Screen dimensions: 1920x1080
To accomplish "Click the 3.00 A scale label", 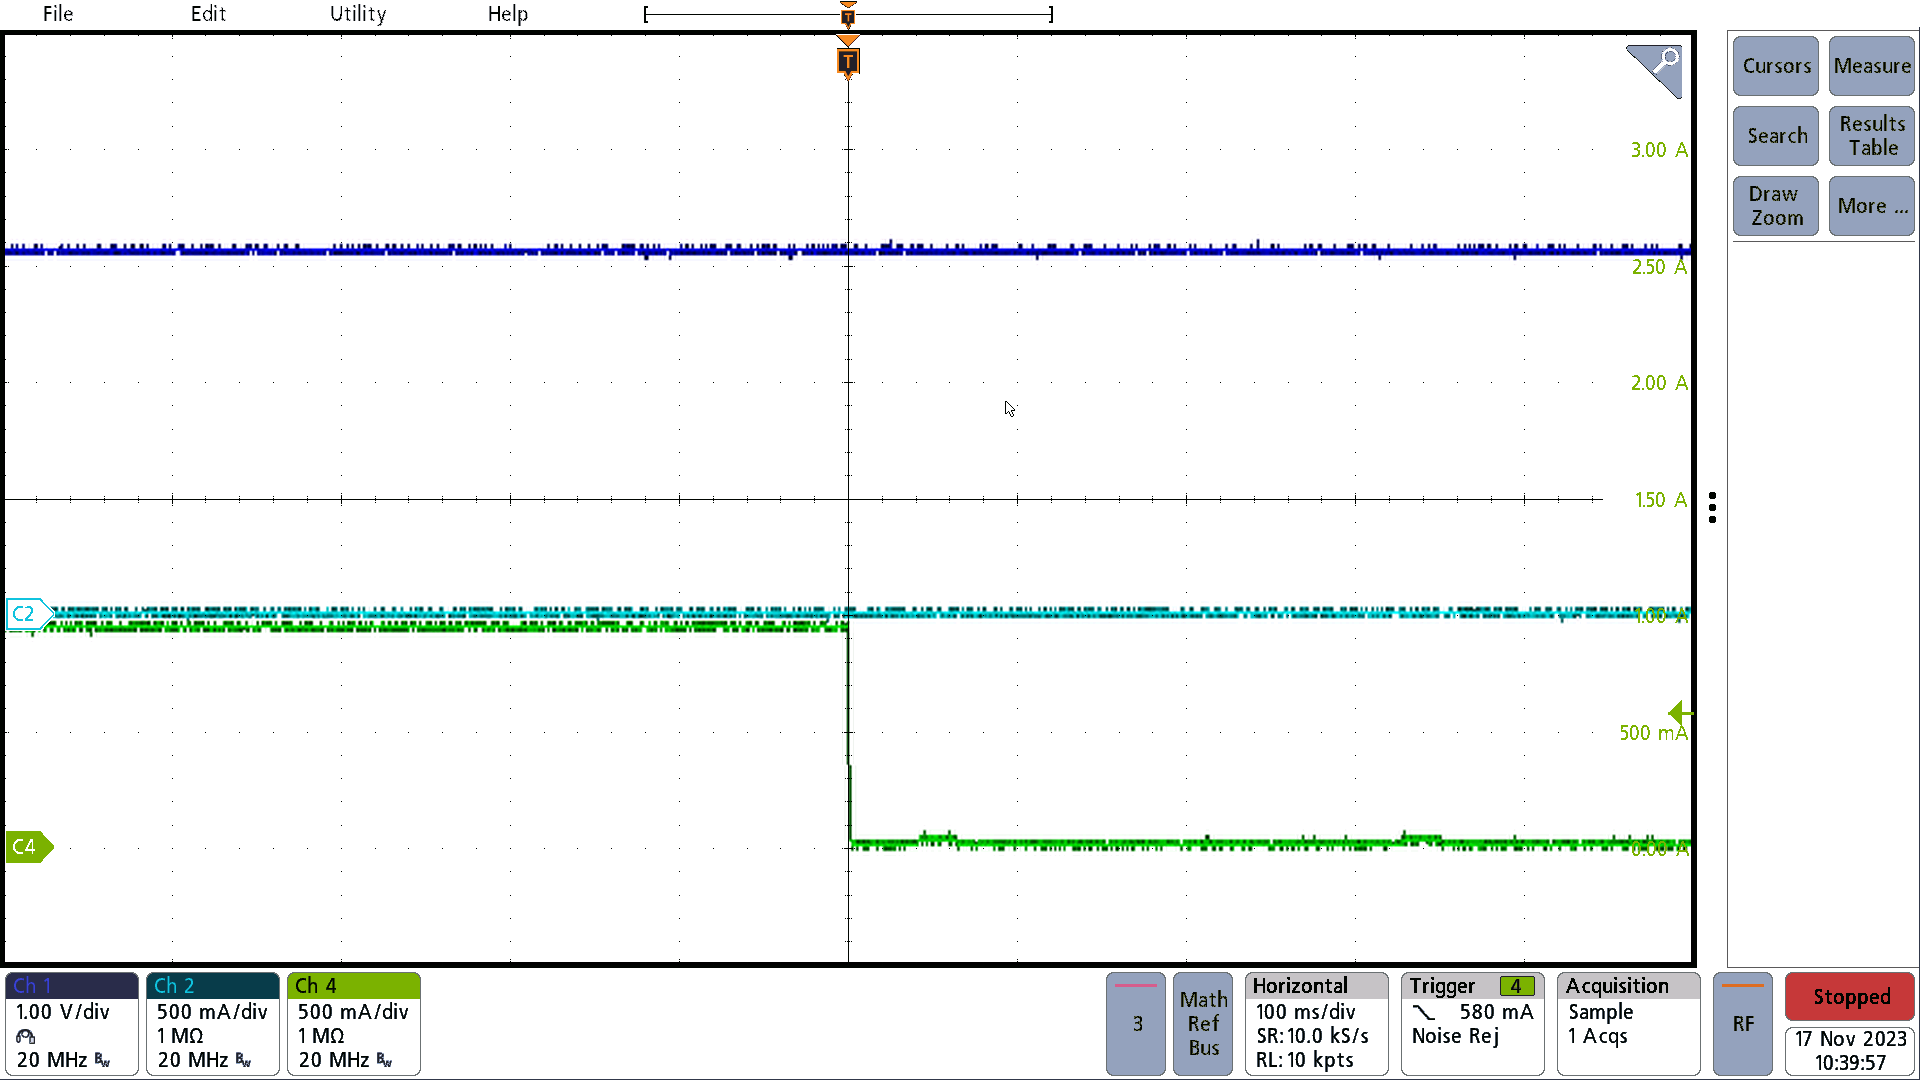I will click(x=1659, y=150).
